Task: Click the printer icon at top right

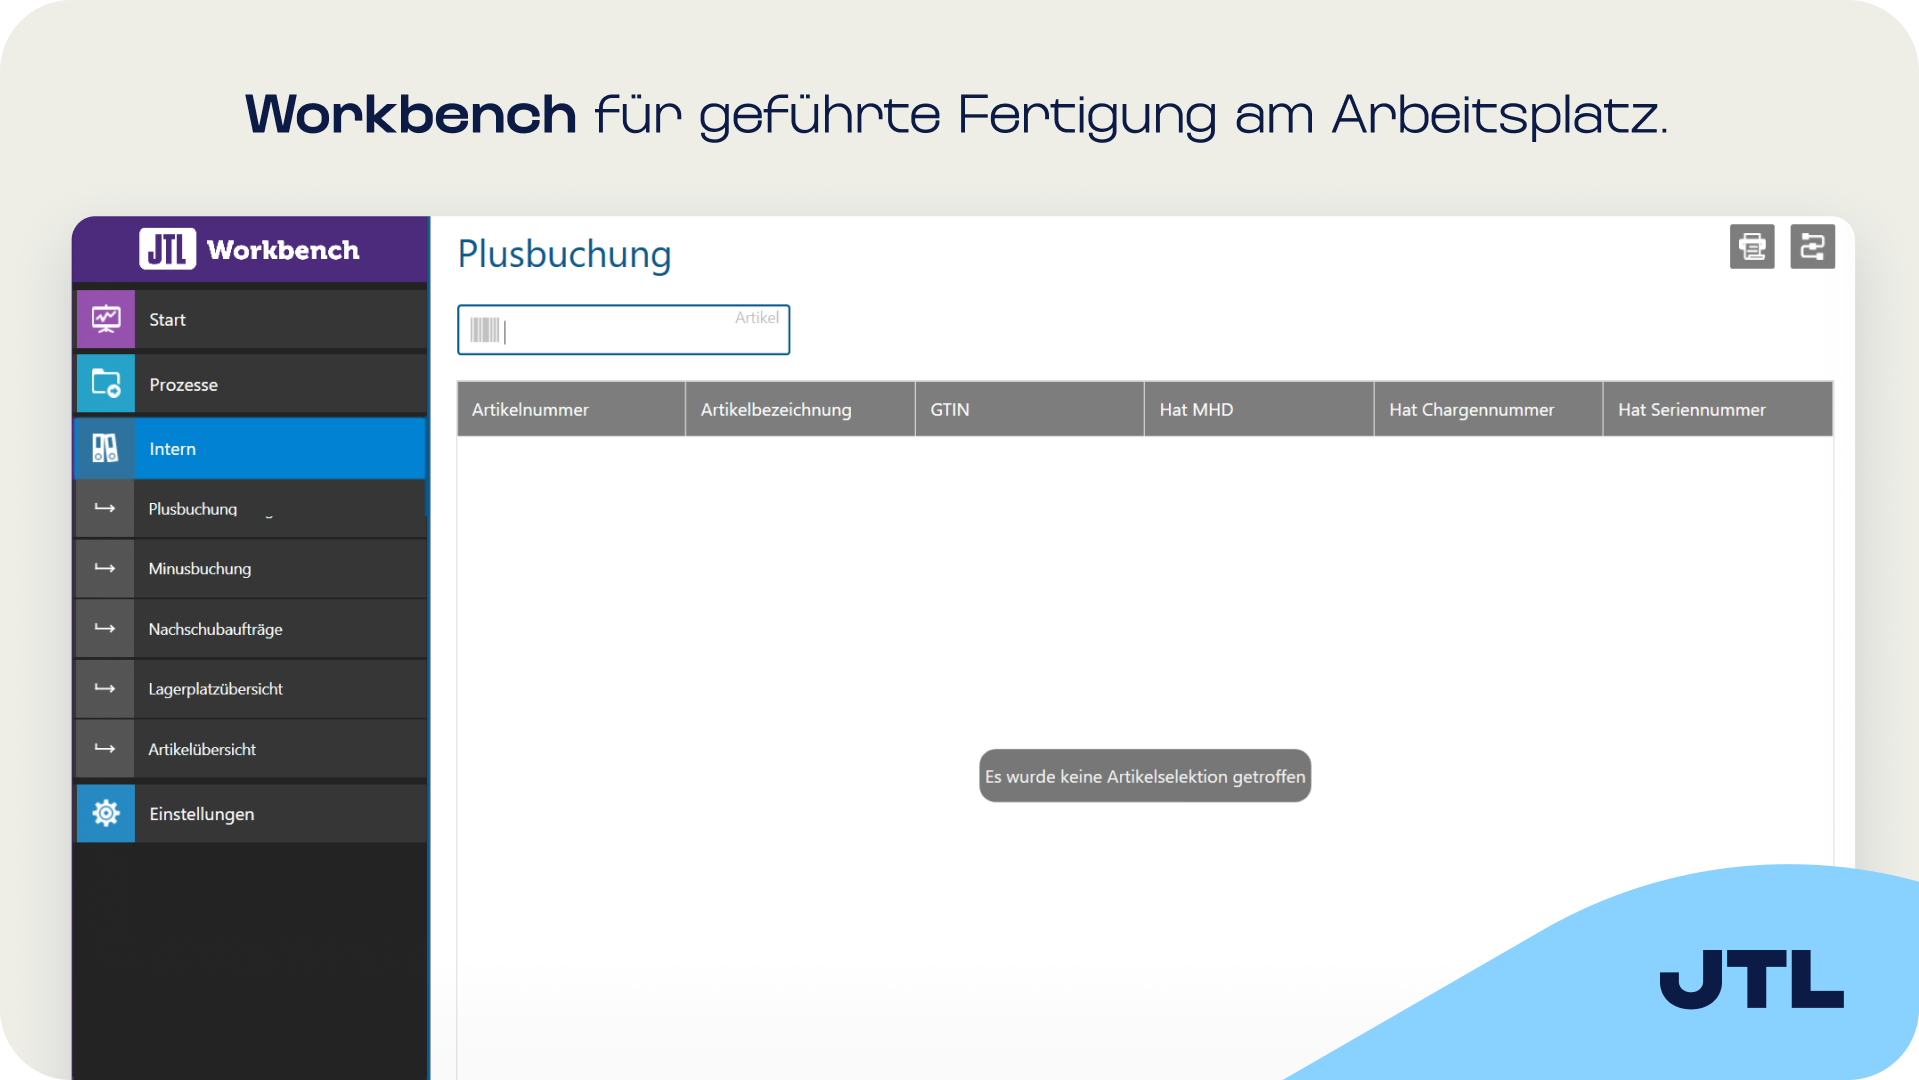Action: 1752,246
